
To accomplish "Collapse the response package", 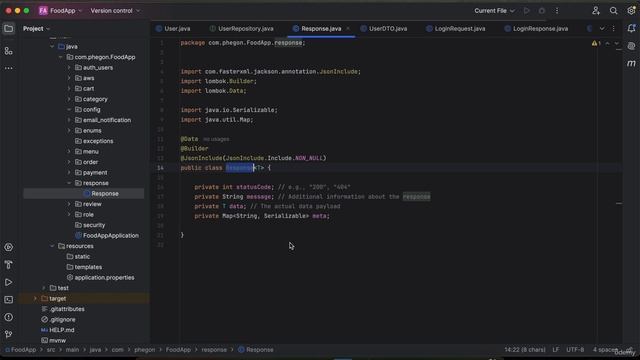I will click(69, 183).
